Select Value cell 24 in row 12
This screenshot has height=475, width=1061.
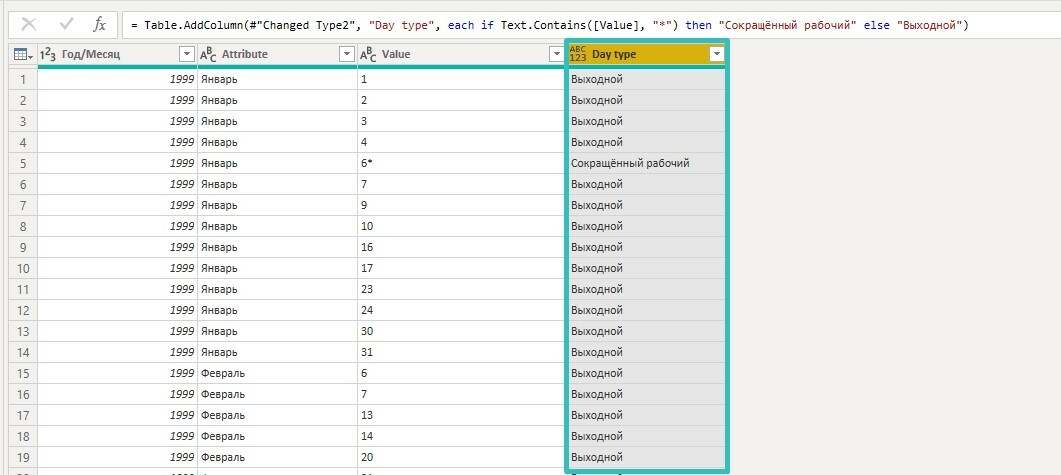click(x=461, y=310)
